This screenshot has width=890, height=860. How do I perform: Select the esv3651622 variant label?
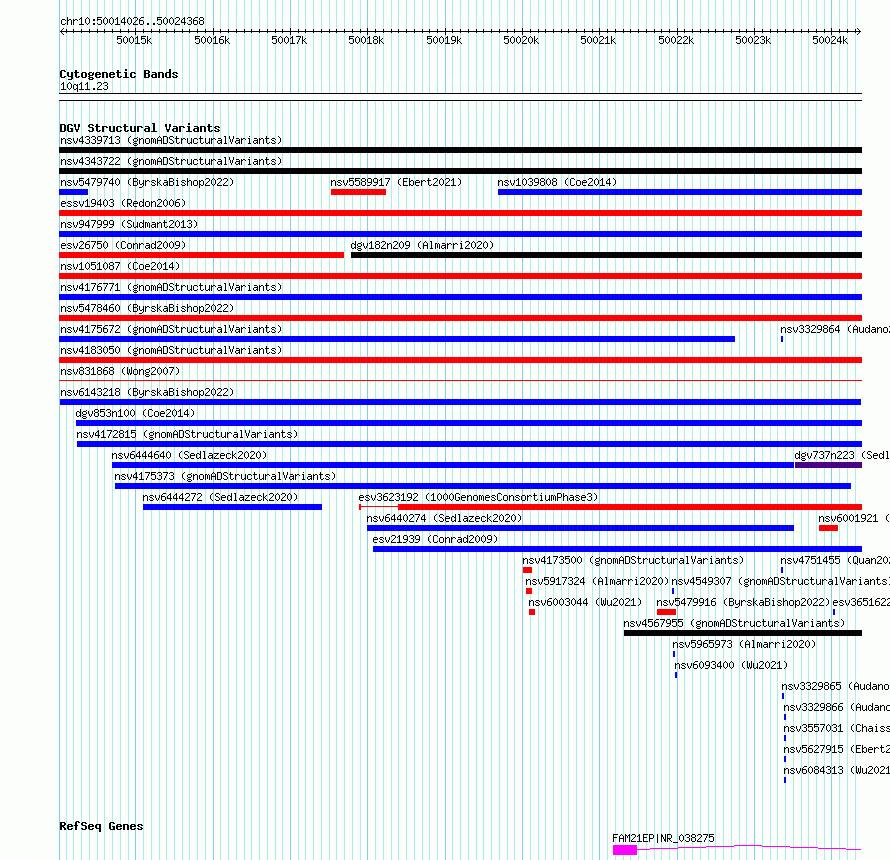tap(861, 602)
